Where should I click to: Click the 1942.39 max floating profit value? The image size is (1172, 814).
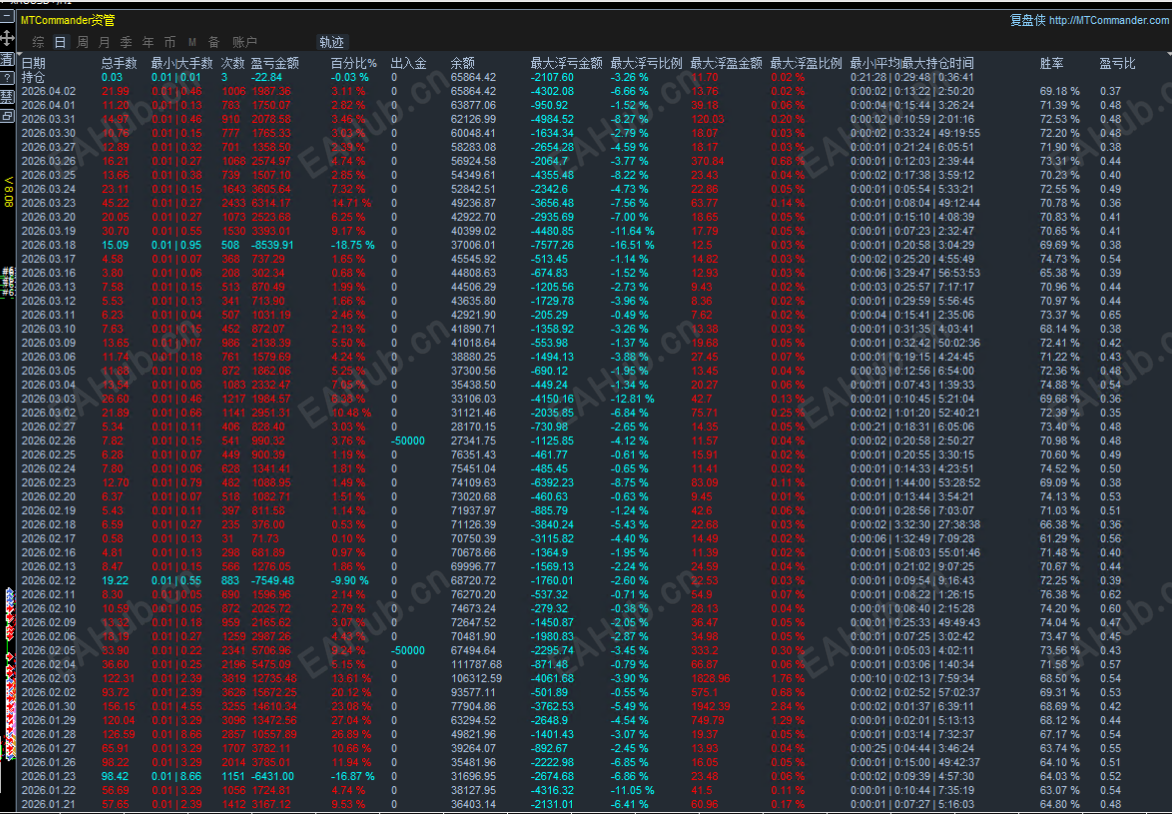click(710, 706)
